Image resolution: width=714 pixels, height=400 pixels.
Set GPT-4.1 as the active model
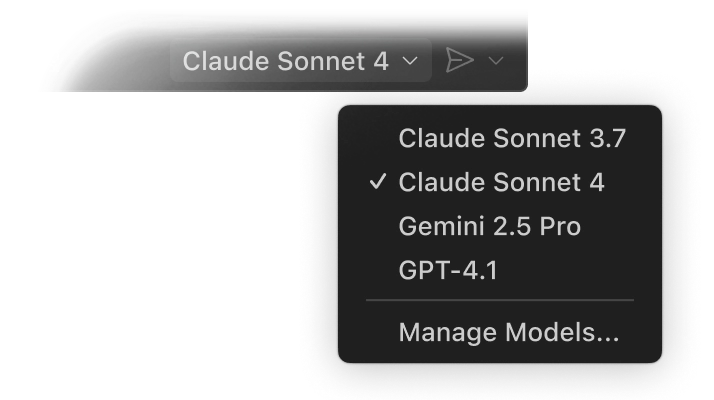446,270
